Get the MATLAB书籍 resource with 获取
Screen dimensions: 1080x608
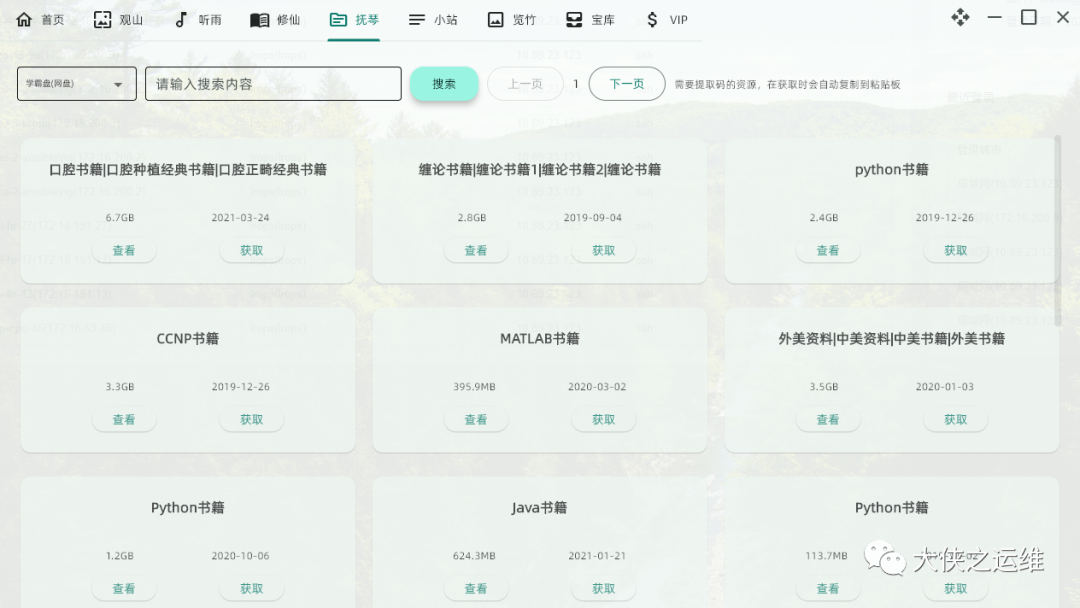603,419
